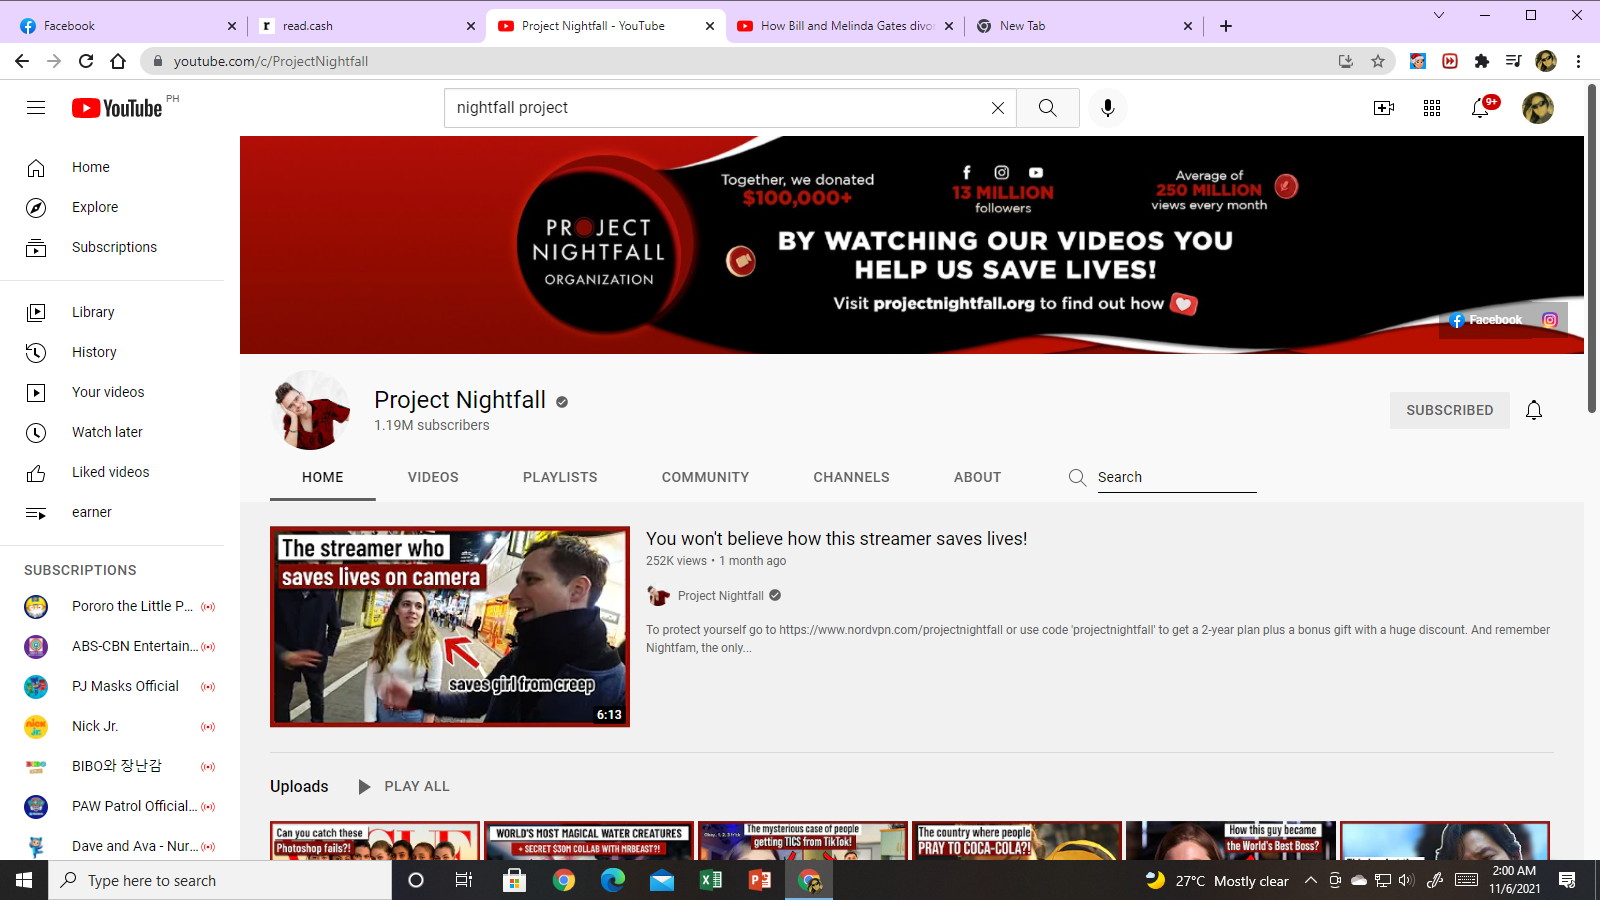
Task: Open Microsoft Edge from the taskbar
Action: (613, 880)
